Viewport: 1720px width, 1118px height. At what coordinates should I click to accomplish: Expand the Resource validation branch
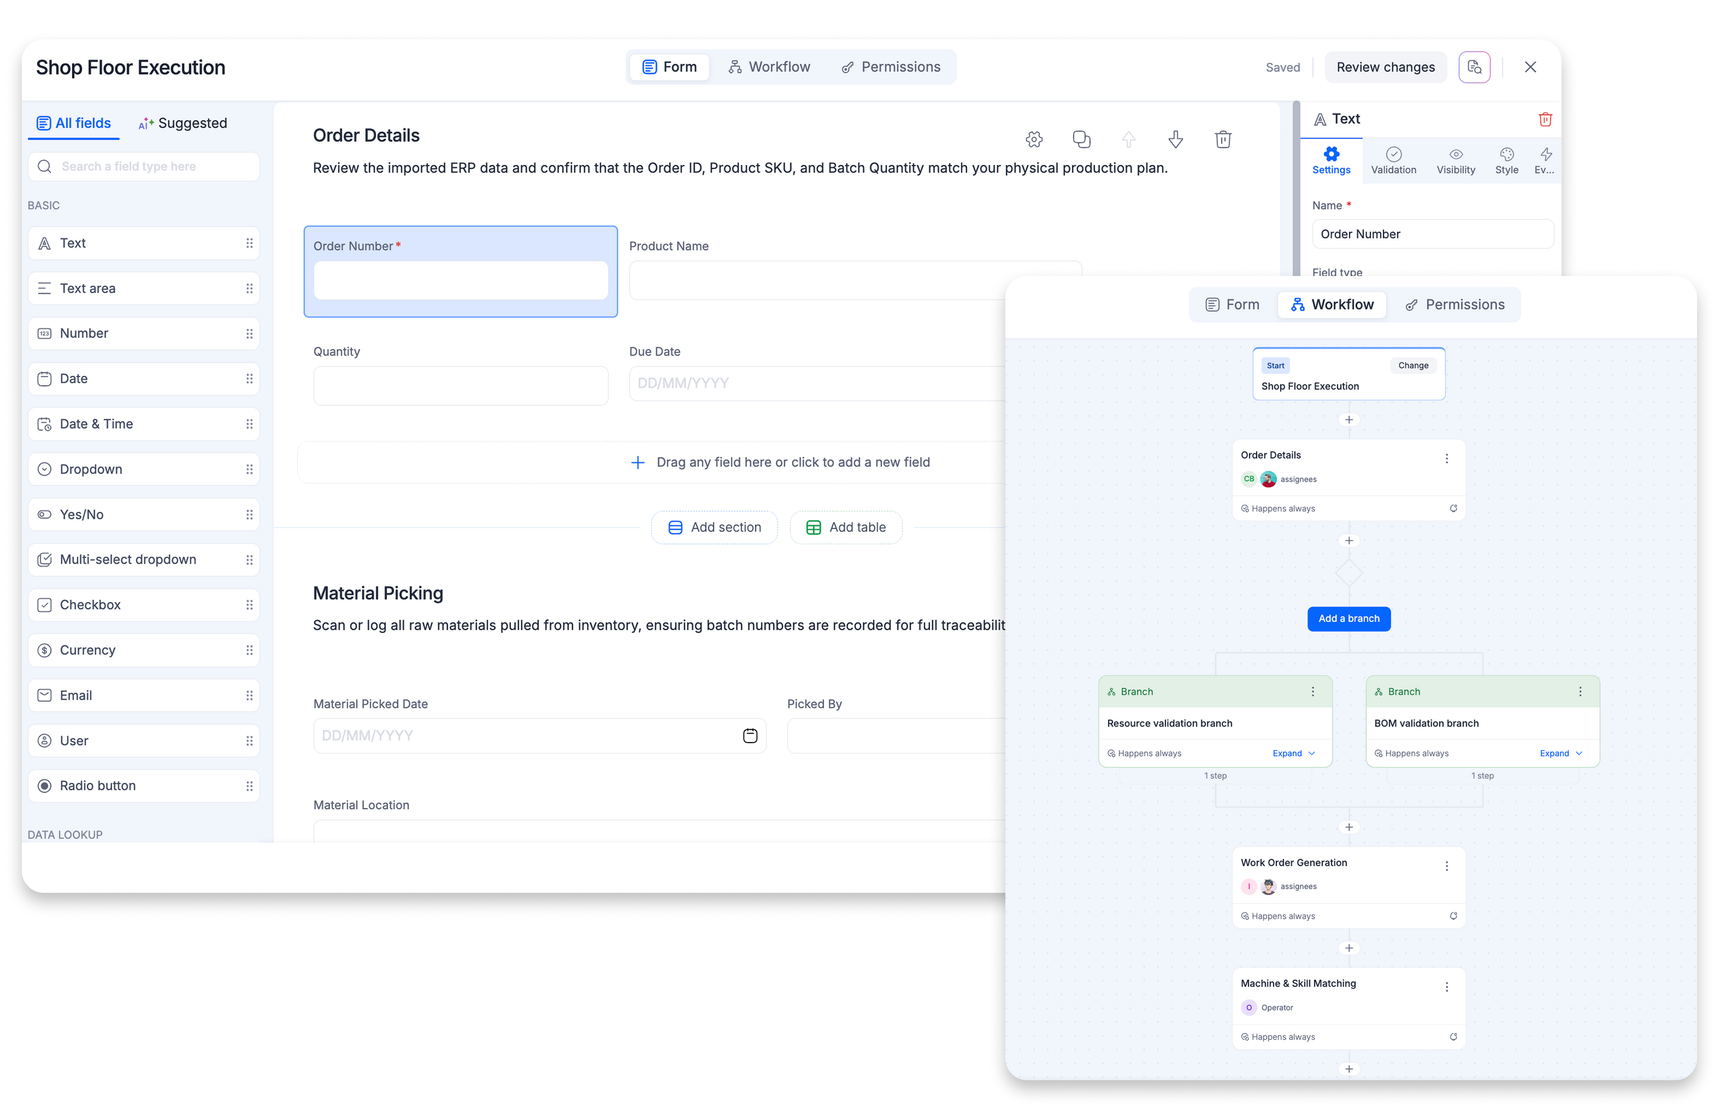point(1293,753)
